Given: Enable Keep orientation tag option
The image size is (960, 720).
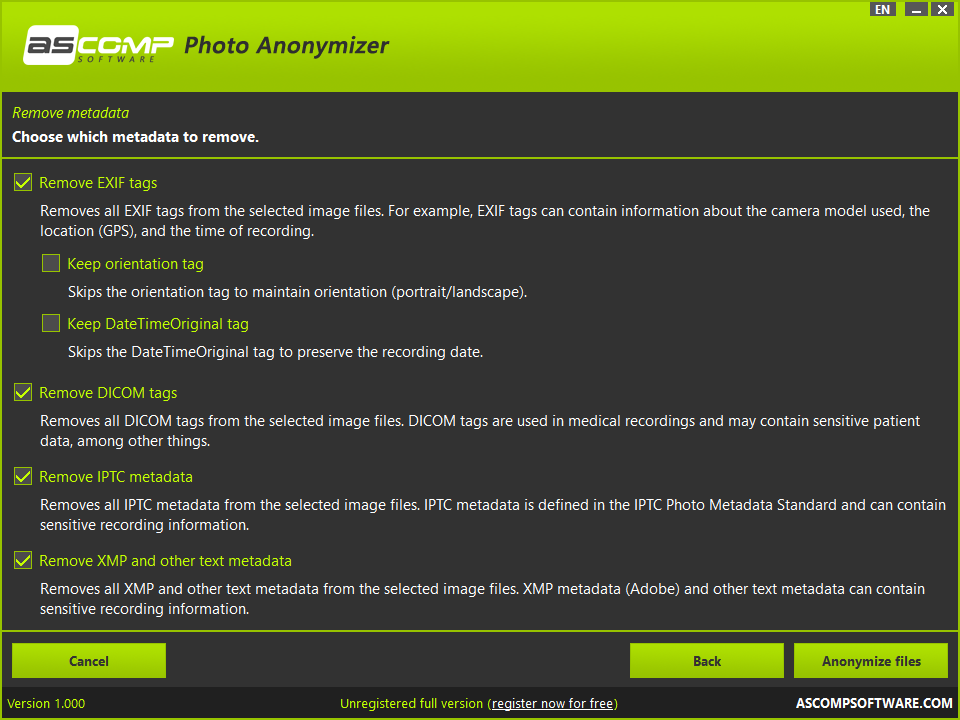Looking at the screenshot, I should coord(51,263).
